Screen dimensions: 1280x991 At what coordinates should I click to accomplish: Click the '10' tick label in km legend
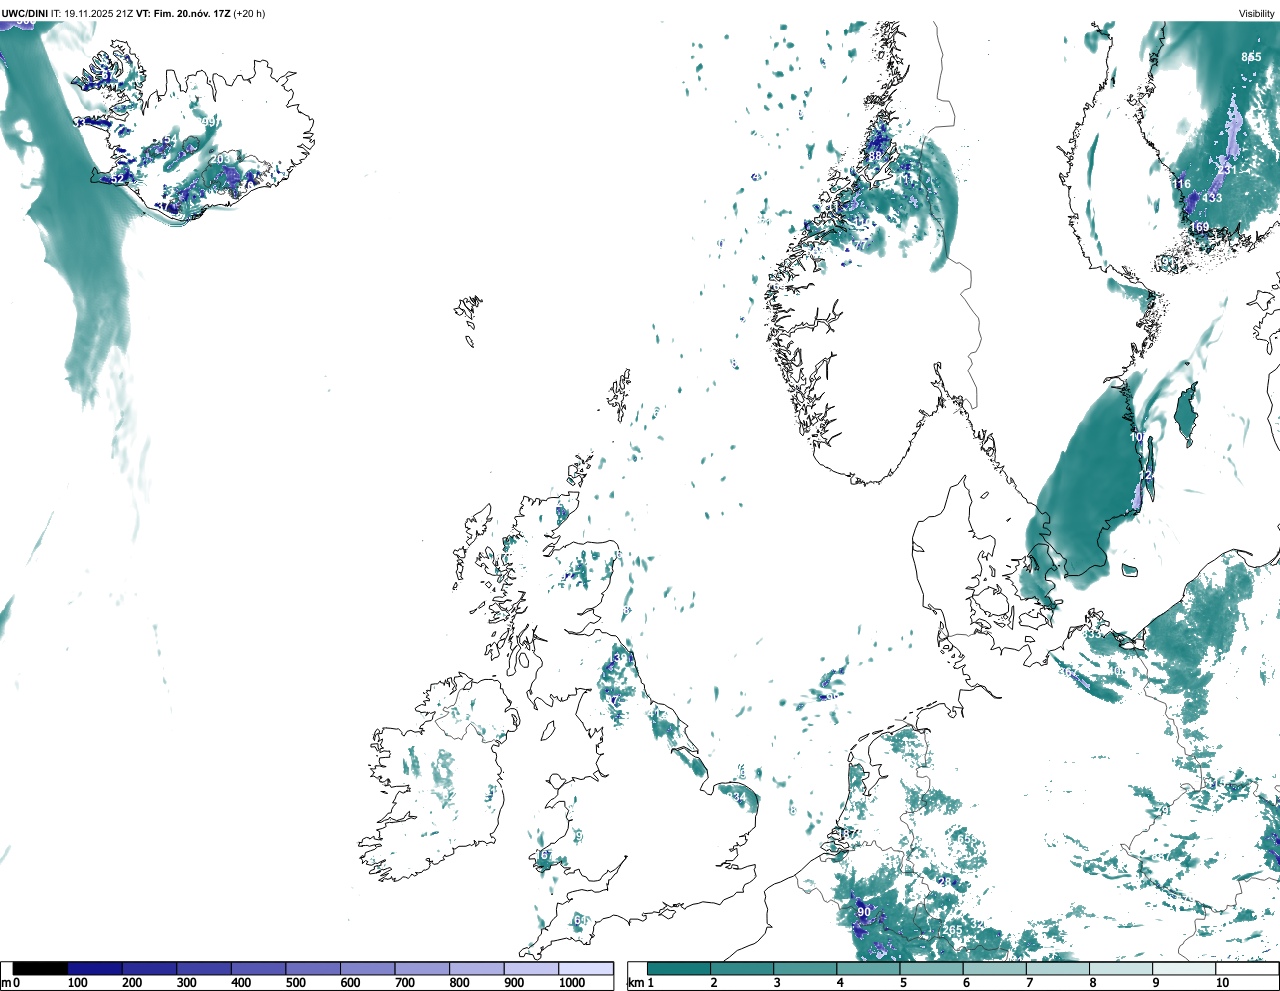click(1222, 983)
